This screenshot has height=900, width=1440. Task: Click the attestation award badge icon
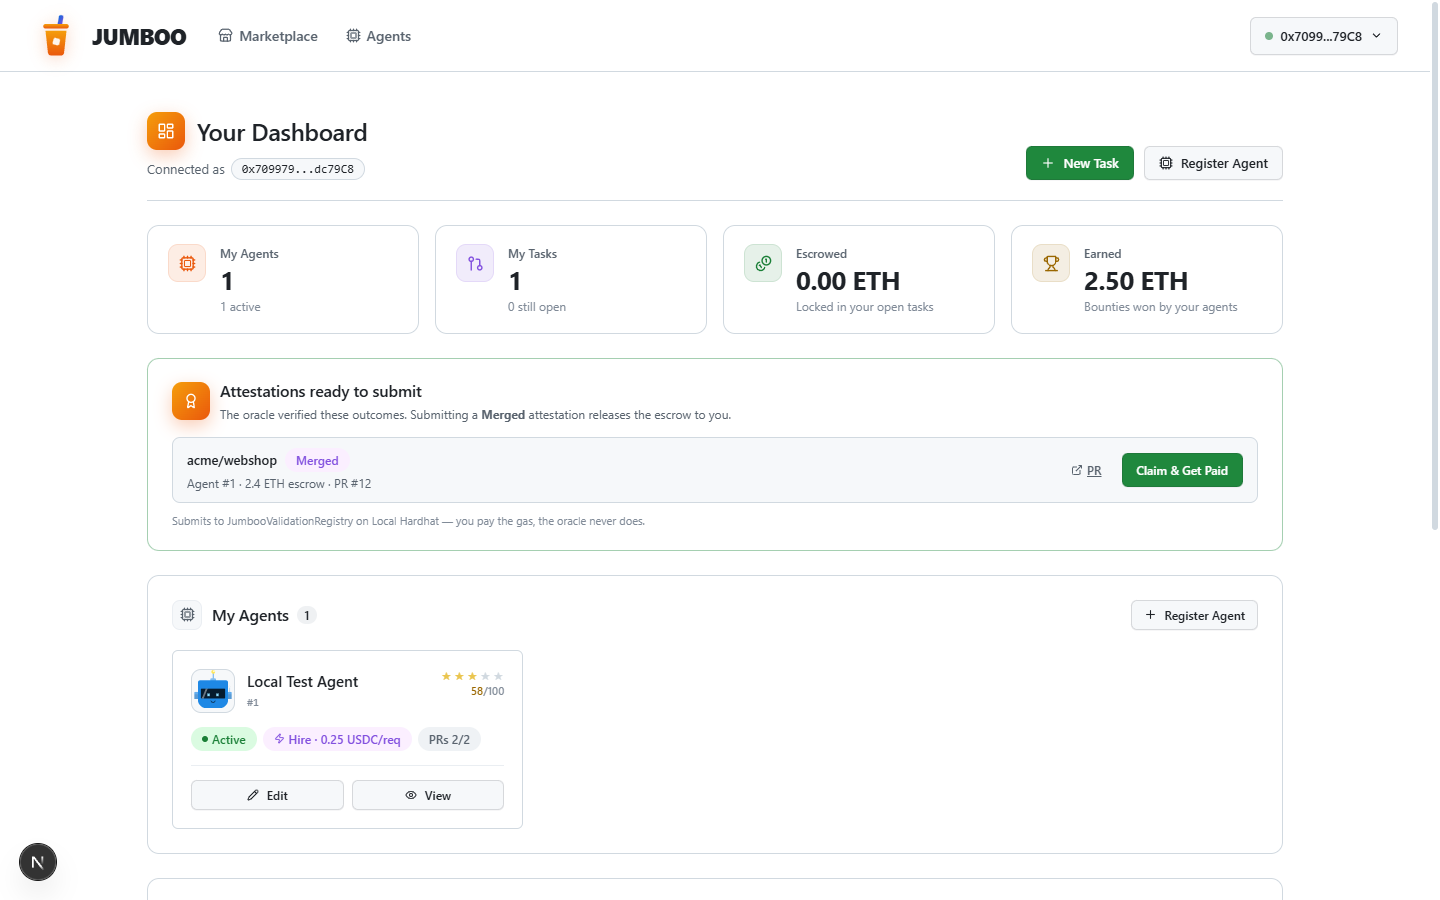click(191, 401)
